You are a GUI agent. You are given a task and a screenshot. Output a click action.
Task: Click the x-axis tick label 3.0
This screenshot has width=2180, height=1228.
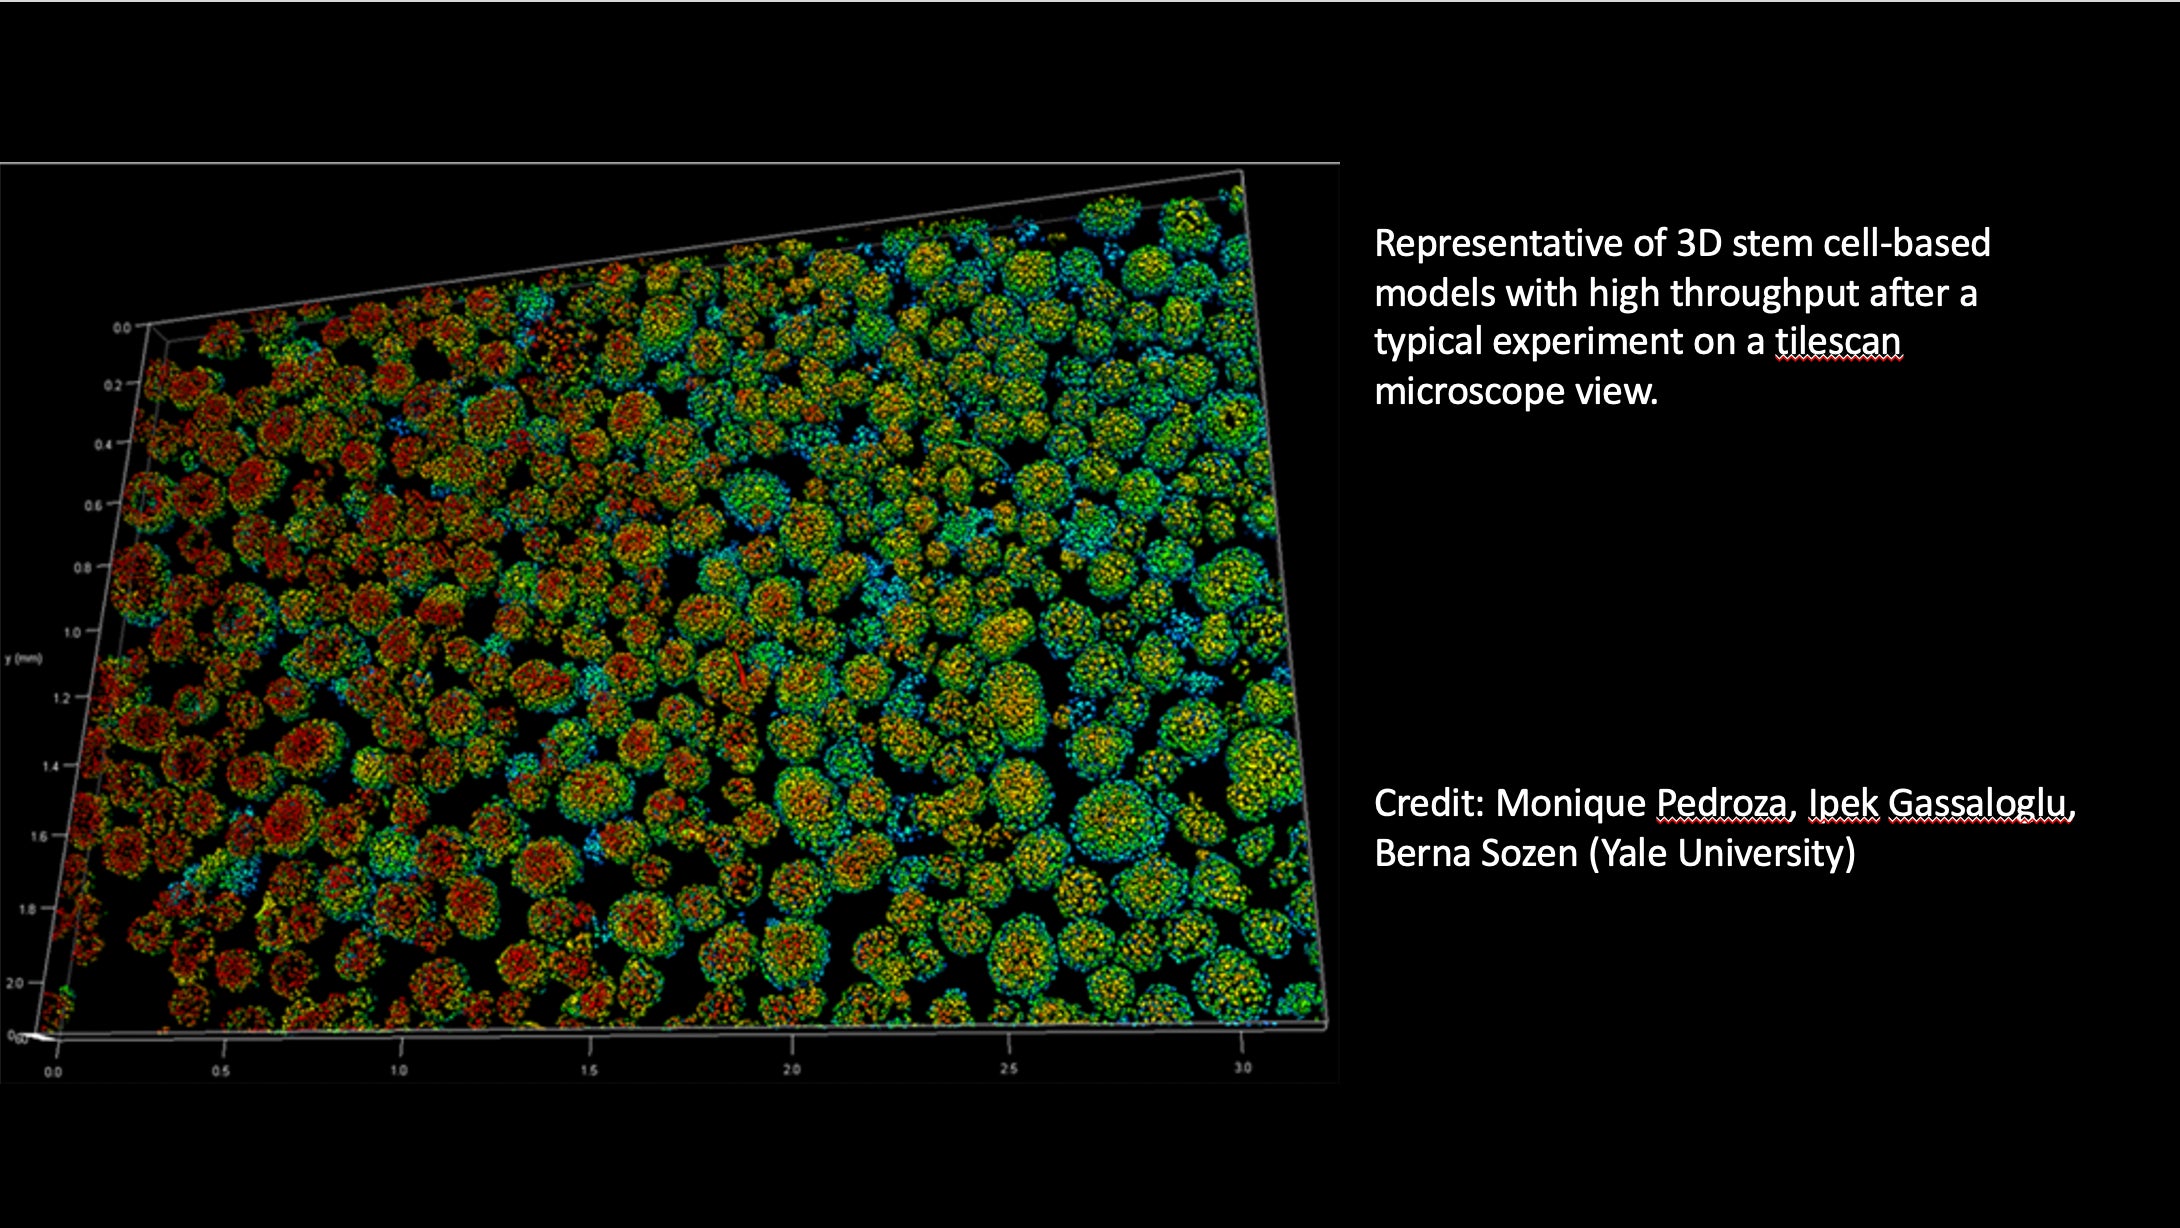[1242, 1068]
